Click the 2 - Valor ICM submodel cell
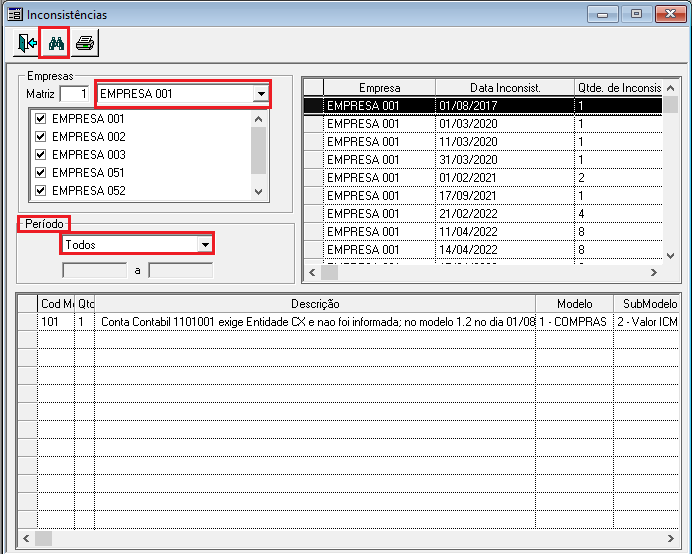The image size is (692, 554). coord(647,322)
